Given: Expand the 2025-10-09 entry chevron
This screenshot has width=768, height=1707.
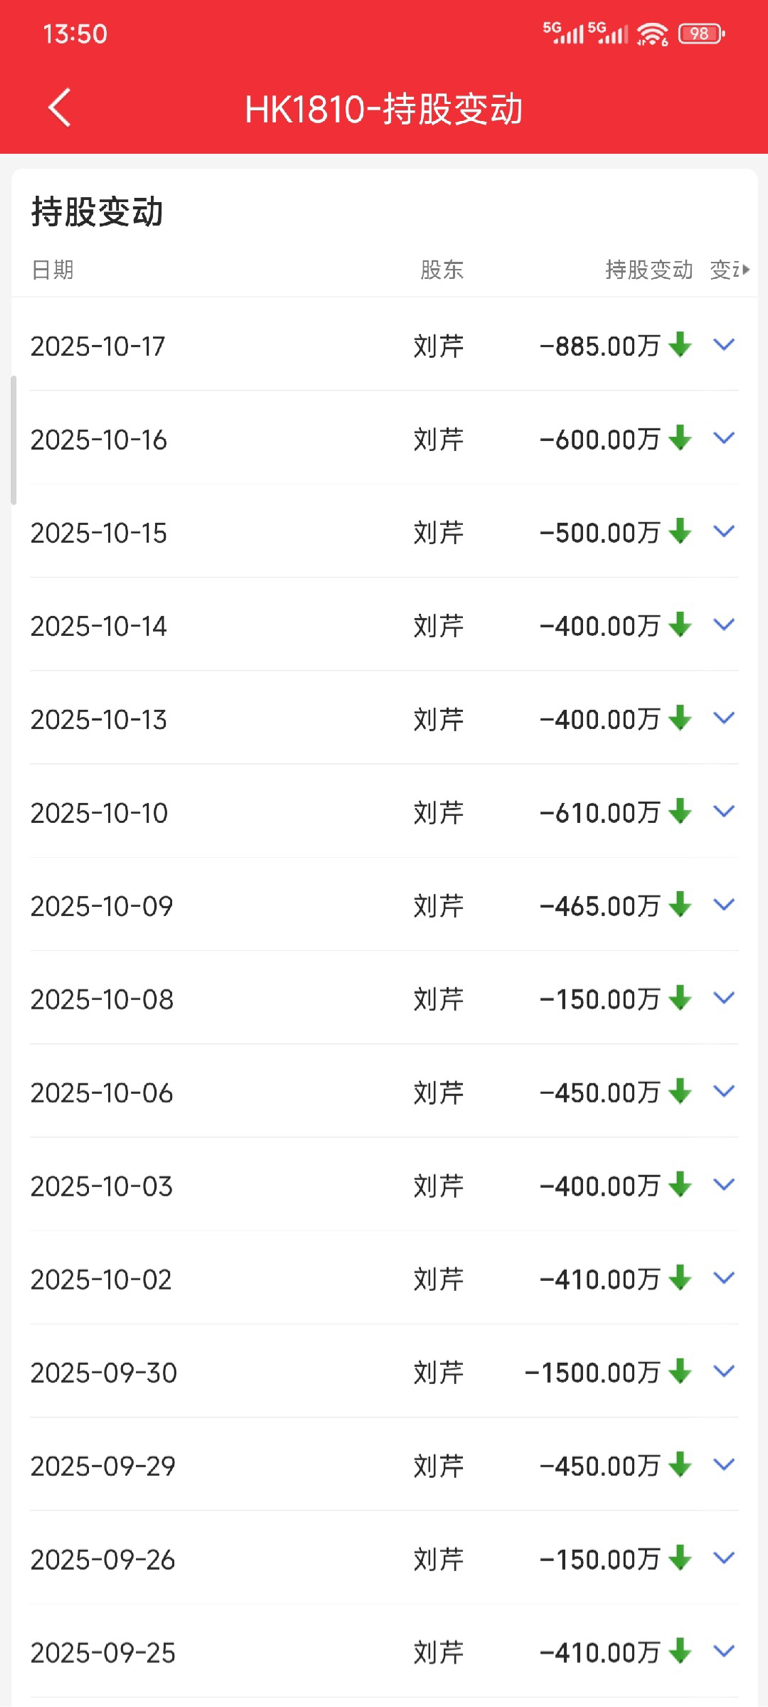Looking at the screenshot, I should click(x=724, y=904).
